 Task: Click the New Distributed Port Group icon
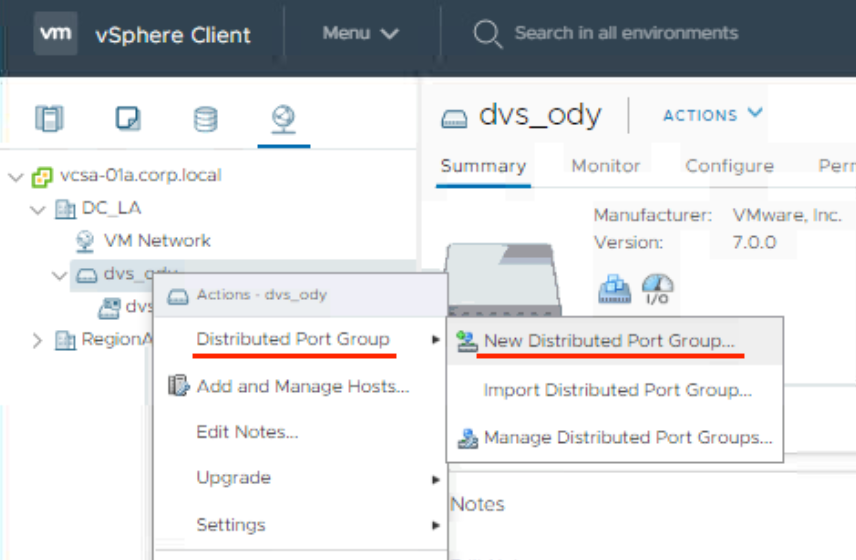click(467, 341)
